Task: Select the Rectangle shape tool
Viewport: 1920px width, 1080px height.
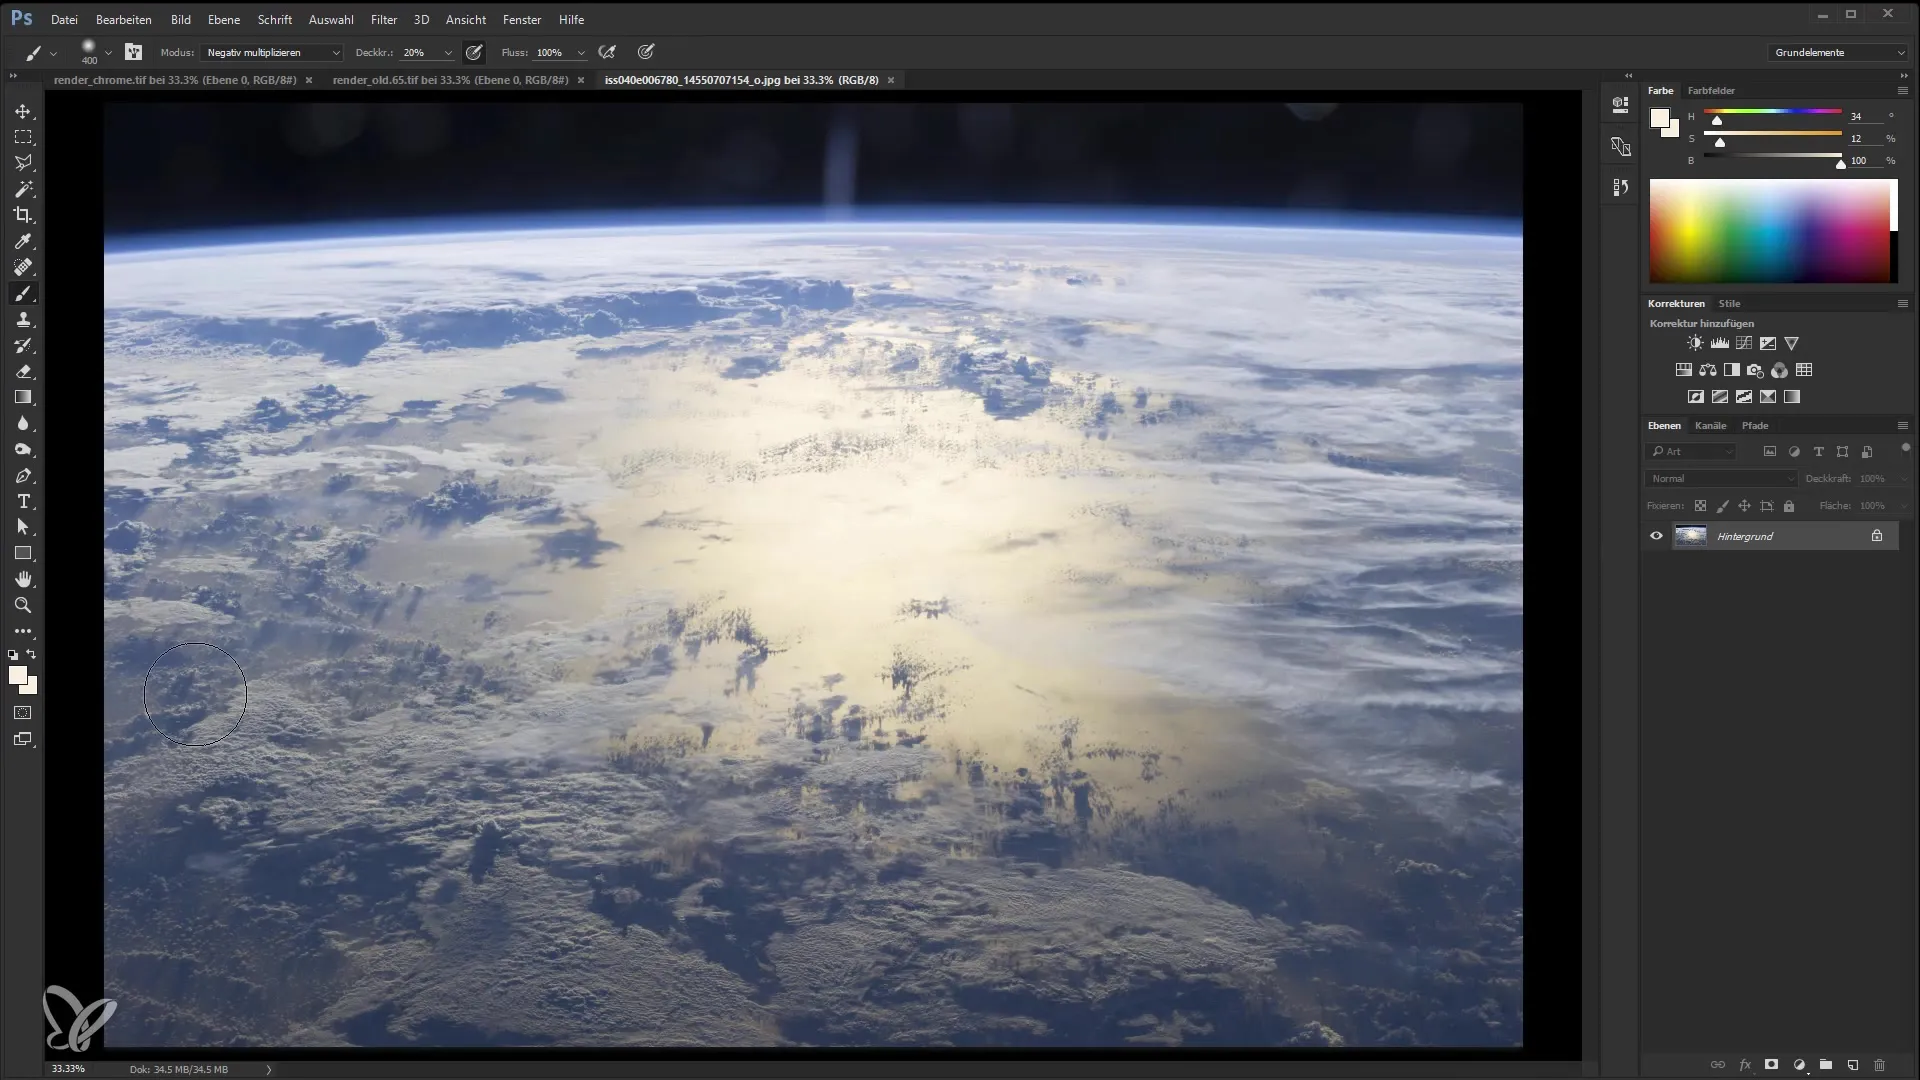Action: [23, 553]
